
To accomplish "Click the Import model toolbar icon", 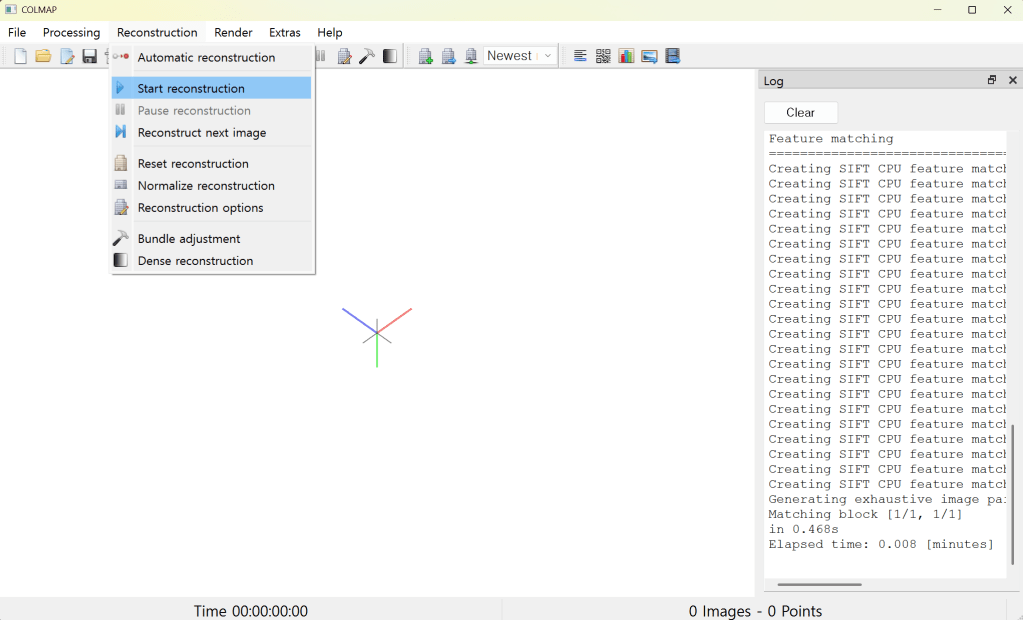I will (x=425, y=56).
